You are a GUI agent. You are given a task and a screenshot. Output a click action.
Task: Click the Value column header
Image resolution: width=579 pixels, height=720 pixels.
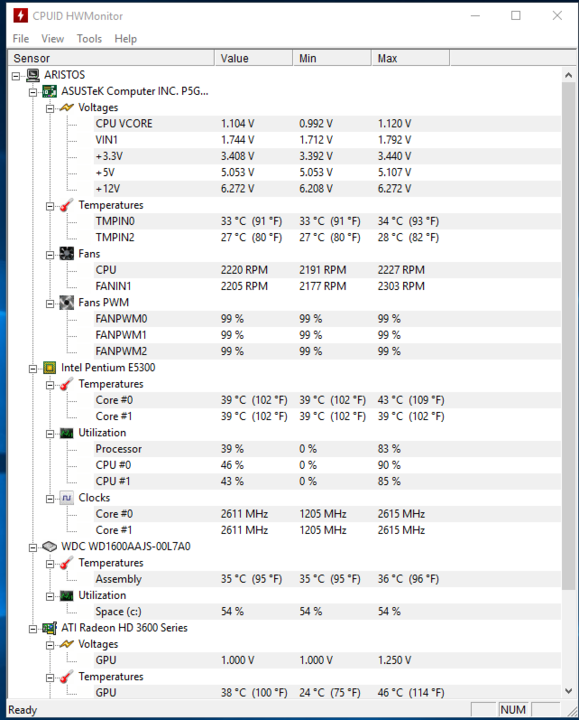coord(253,58)
